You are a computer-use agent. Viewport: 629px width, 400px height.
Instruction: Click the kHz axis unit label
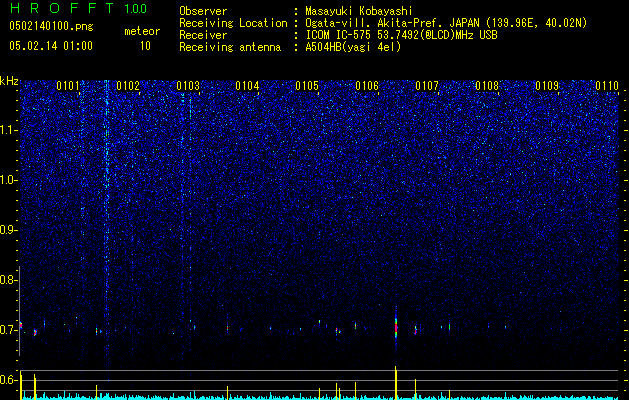pos(9,81)
